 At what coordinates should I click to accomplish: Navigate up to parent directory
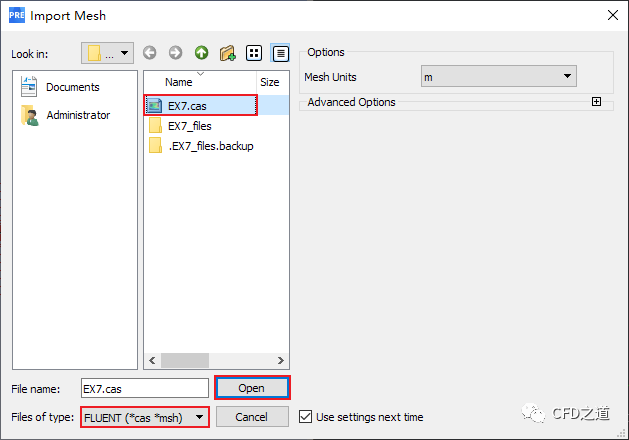click(201, 53)
